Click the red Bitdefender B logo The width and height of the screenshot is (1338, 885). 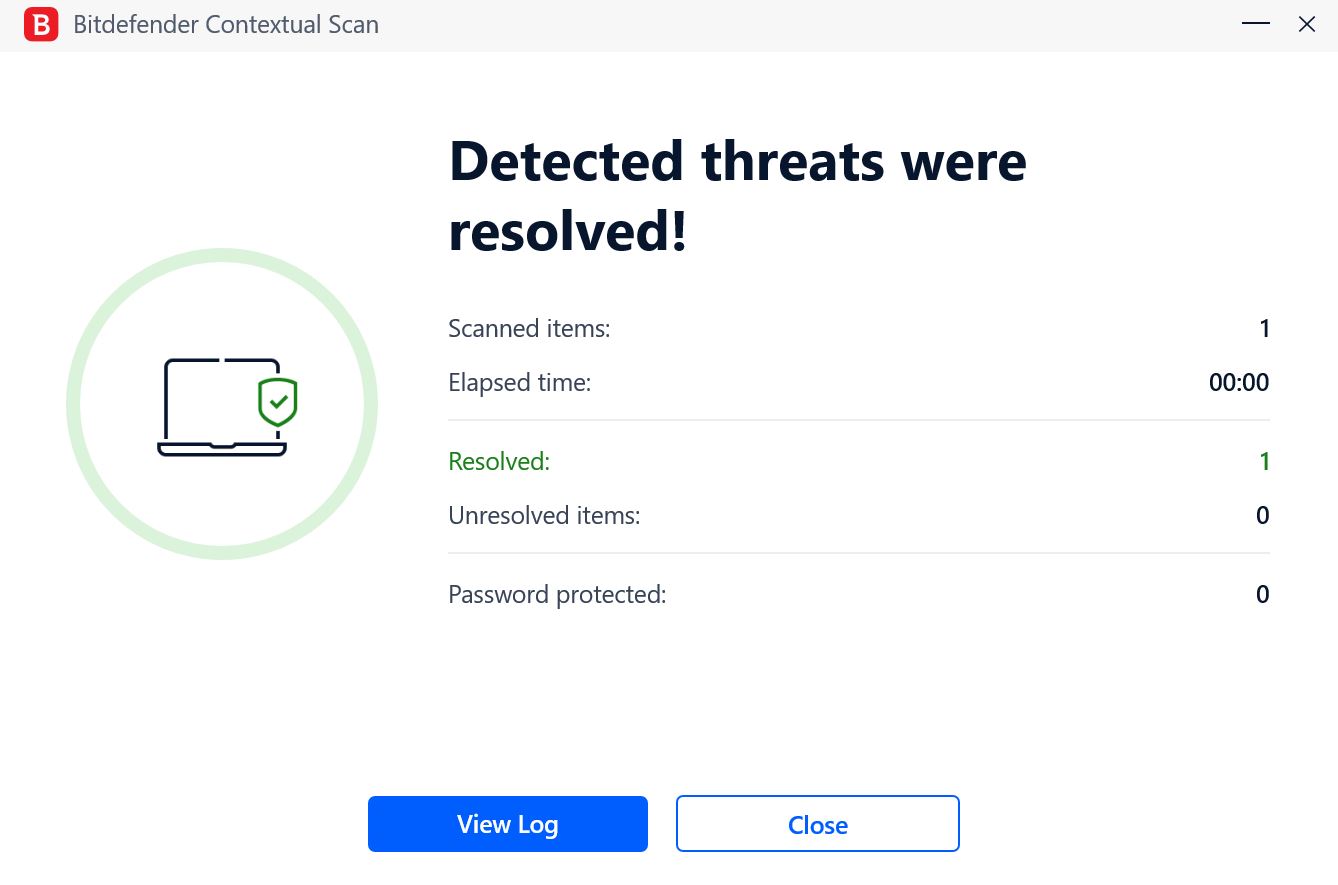41,24
